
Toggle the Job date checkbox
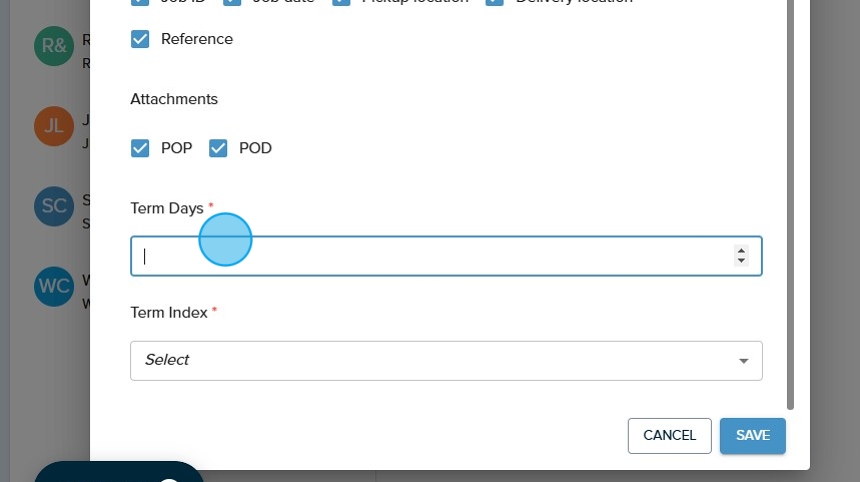pyautogui.click(x=232, y=2)
